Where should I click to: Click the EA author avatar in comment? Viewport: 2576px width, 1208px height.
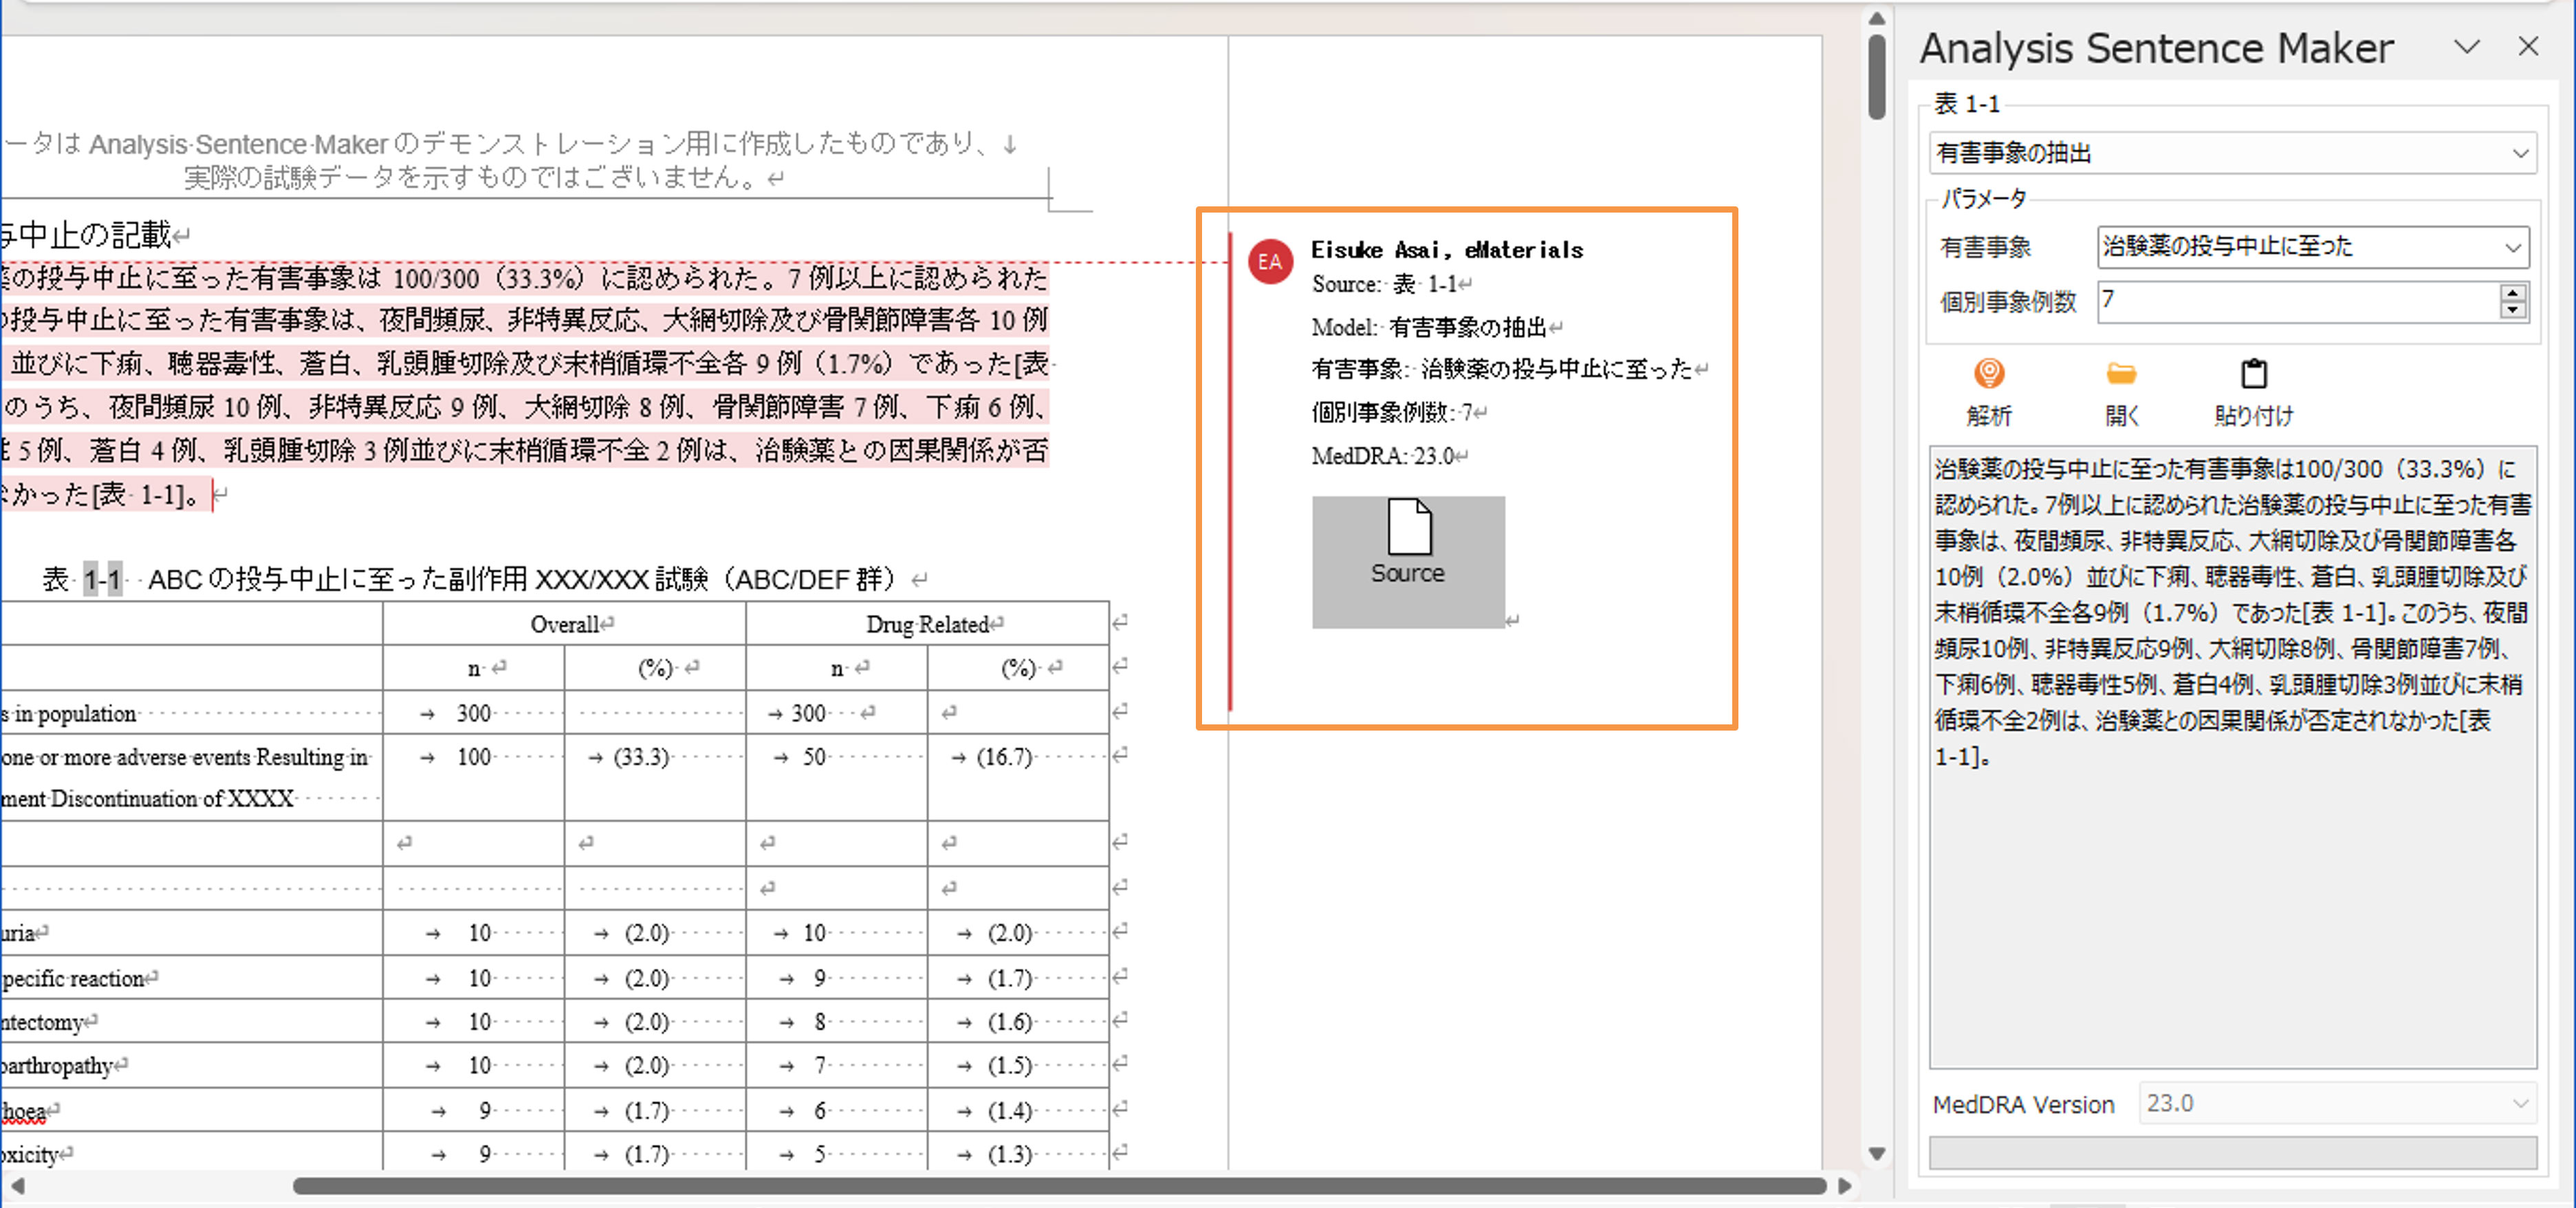(x=1269, y=262)
